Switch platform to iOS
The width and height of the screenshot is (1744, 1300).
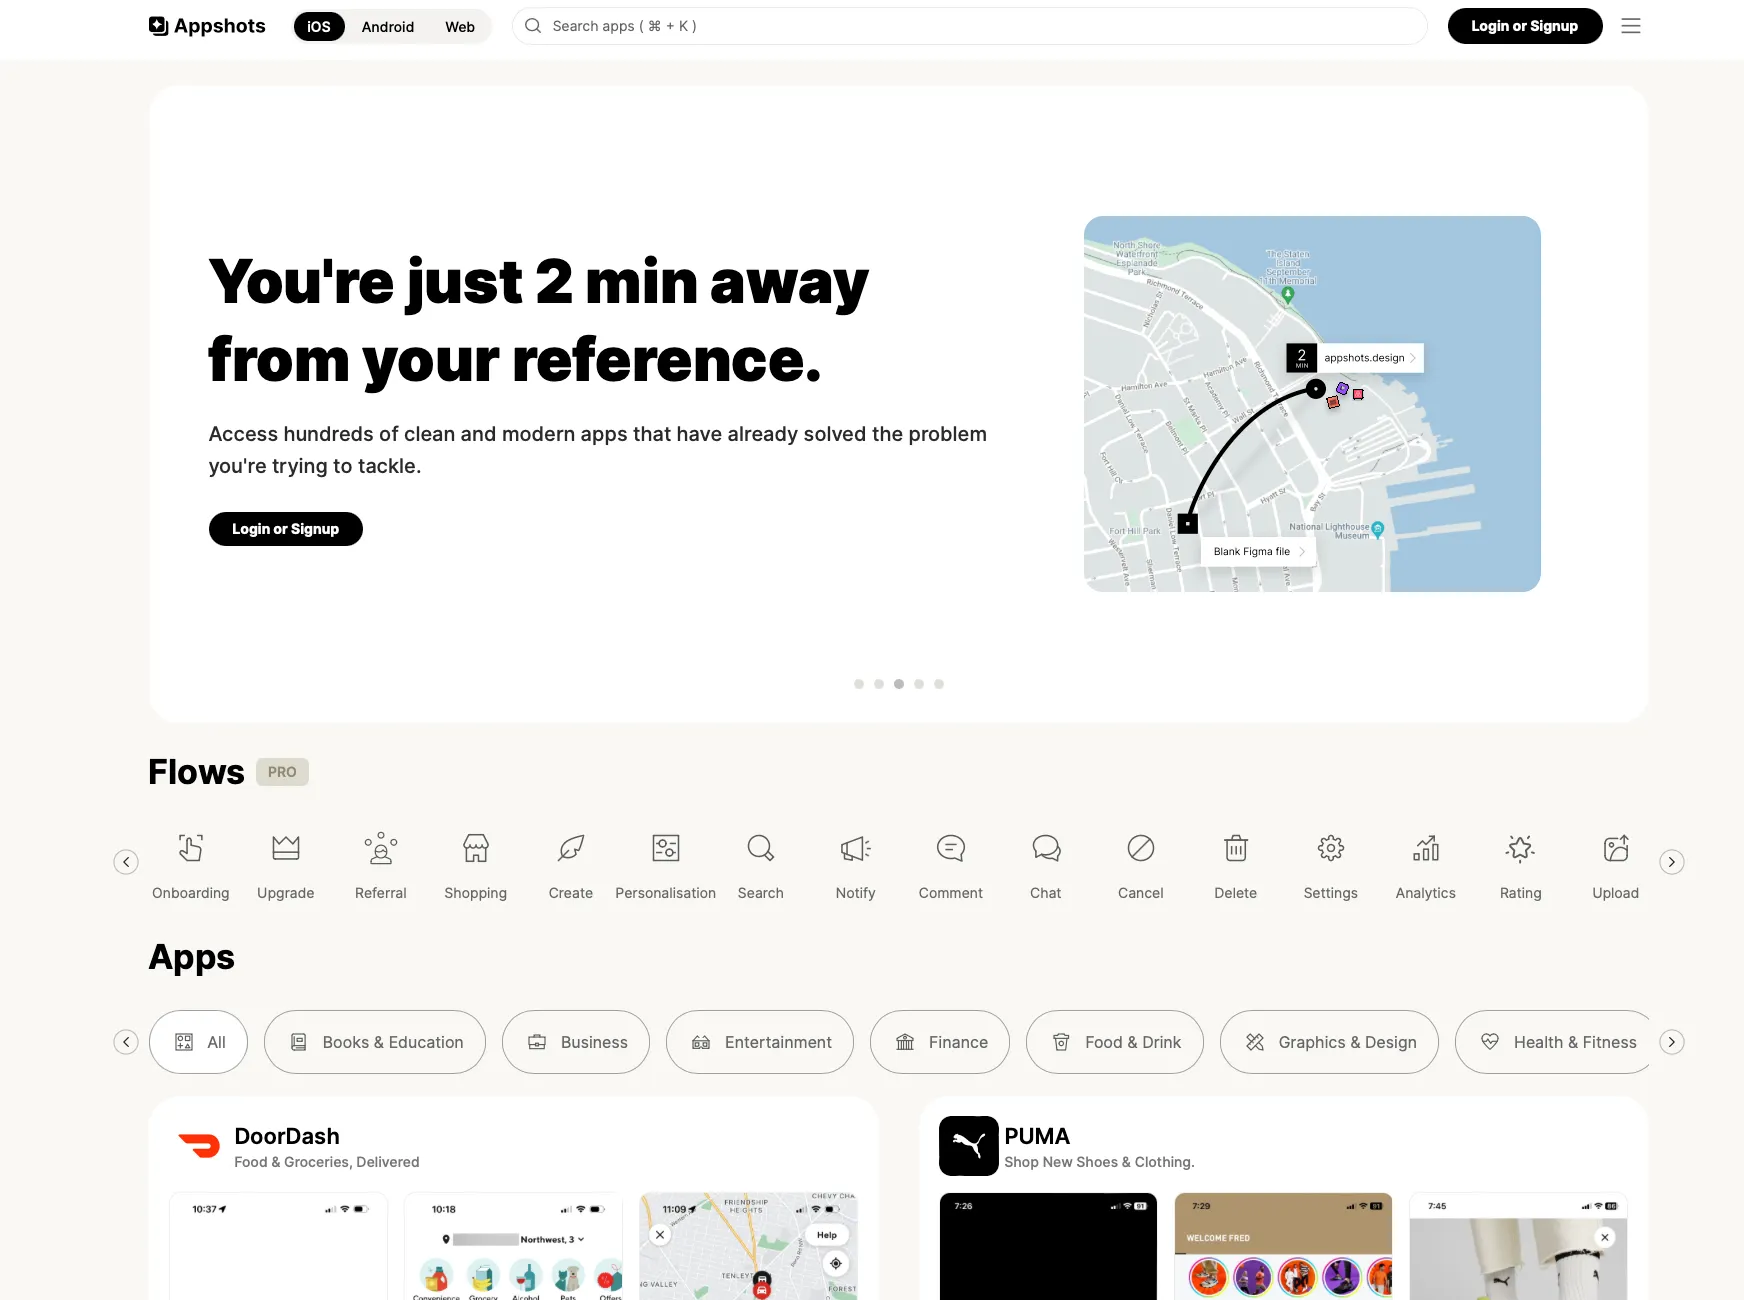(x=319, y=26)
